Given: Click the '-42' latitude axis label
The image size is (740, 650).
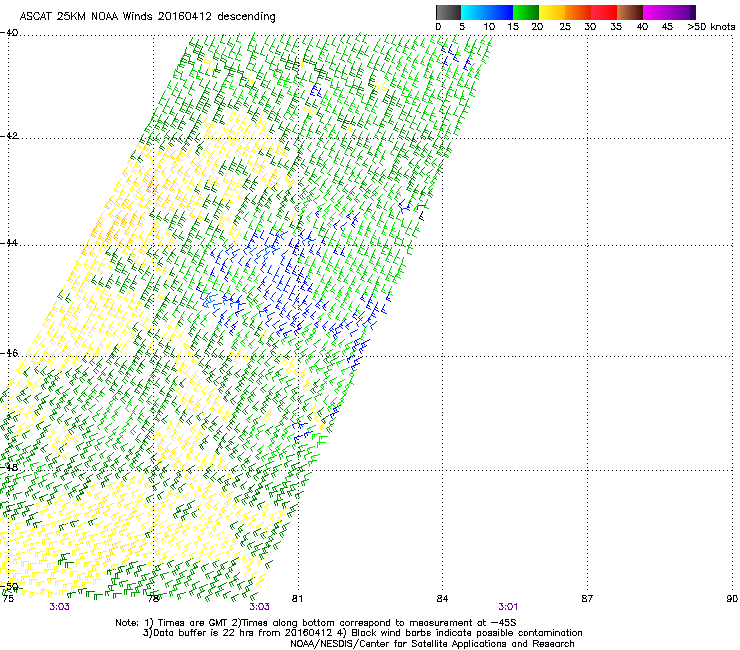Looking at the screenshot, I should tap(9, 136).
